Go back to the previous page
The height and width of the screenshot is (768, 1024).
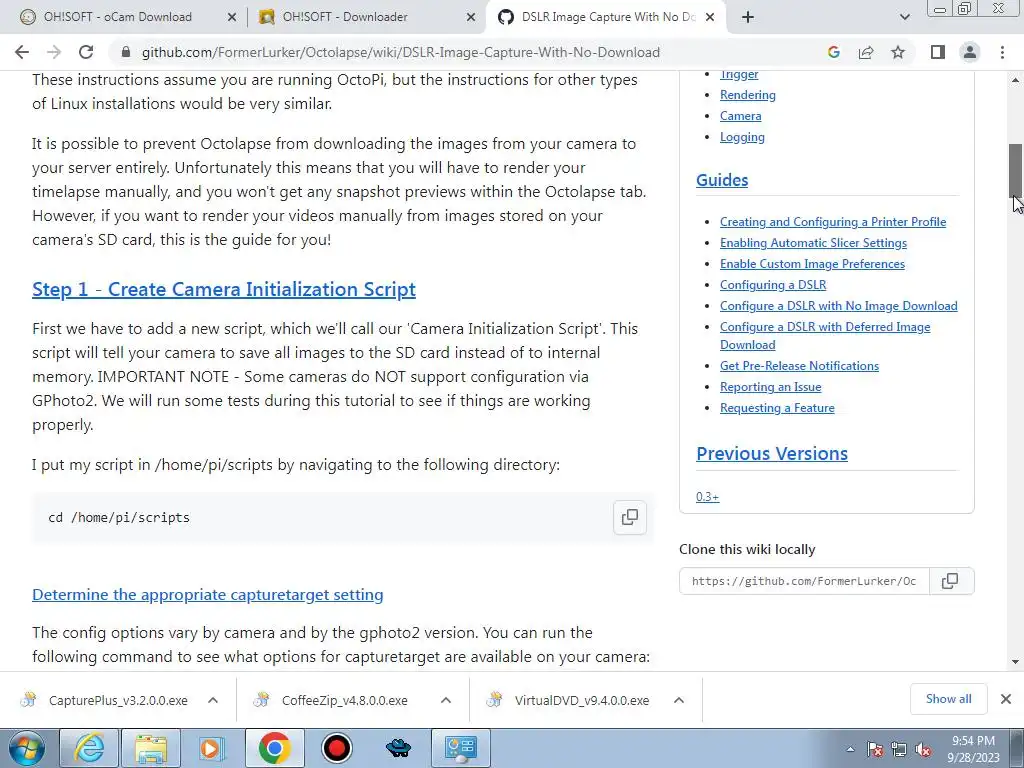tap(22, 52)
